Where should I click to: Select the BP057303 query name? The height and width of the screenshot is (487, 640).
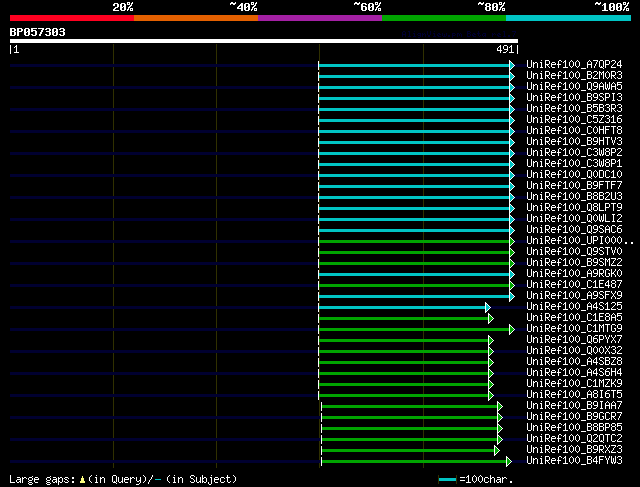[x=38, y=32]
